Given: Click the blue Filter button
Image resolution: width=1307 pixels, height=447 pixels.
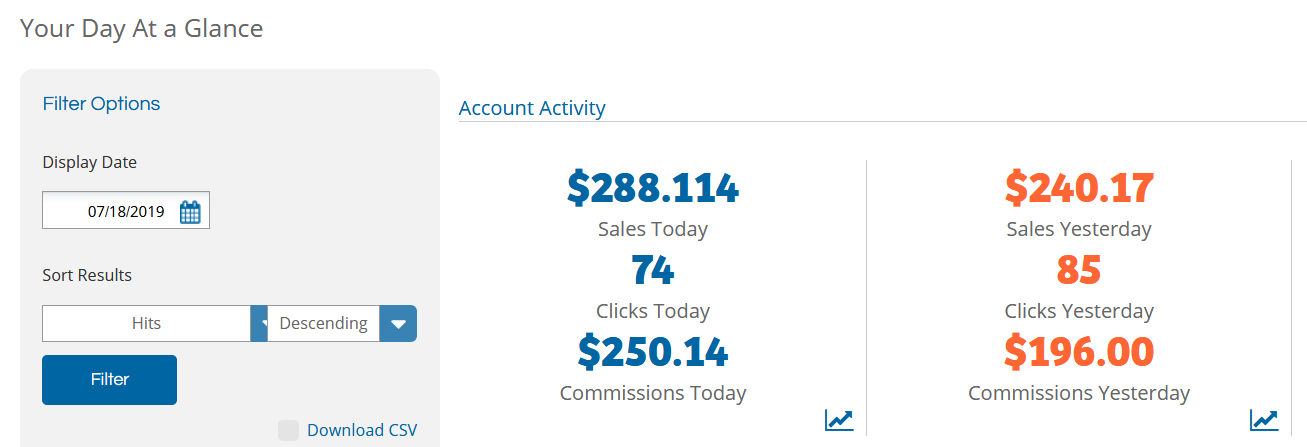Looking at the screenshot, I should pyautogui.click(x=109, y=379).
